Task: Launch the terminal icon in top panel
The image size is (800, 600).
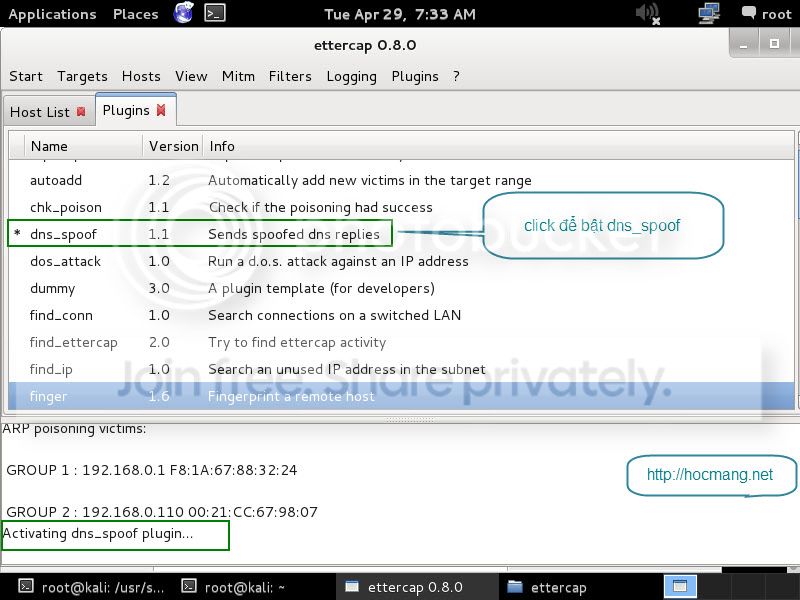Action: pyautogui.click(x=215, y=13)
